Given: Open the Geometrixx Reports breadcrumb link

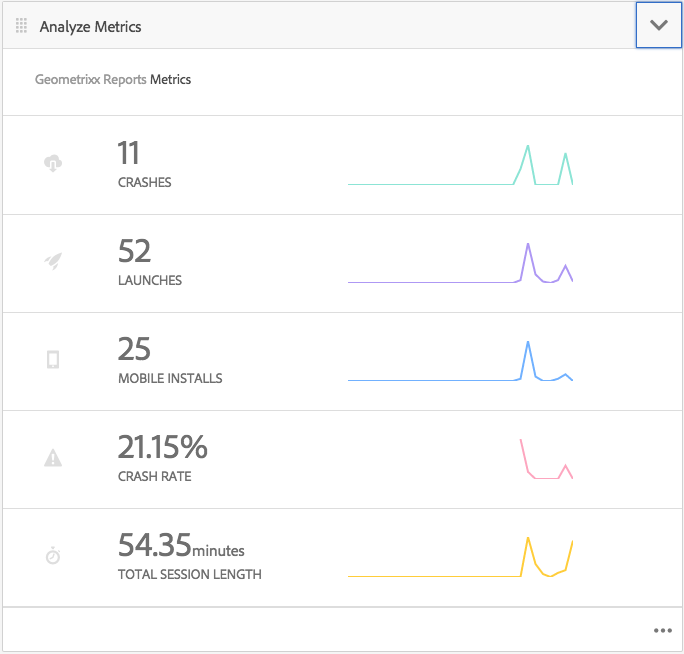Looking at the screenshot, I should tap(91, 79).
